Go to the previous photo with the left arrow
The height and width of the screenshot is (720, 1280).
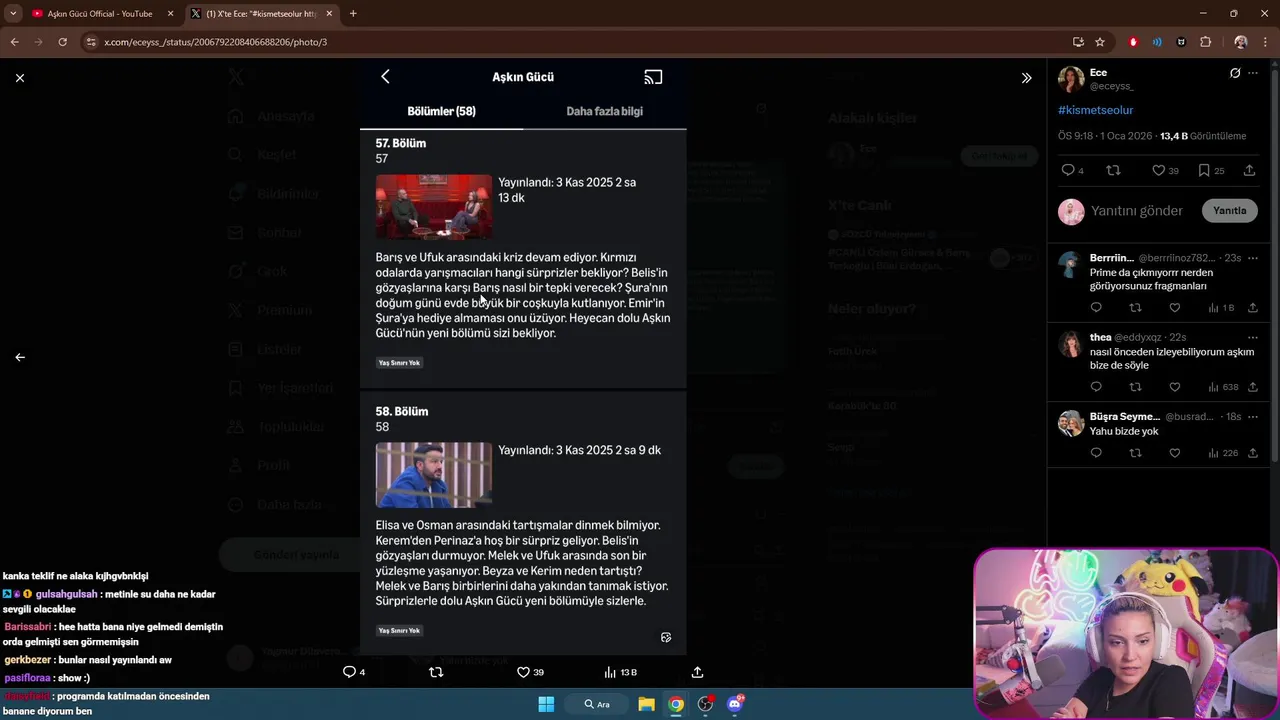[x=20, y=357]
